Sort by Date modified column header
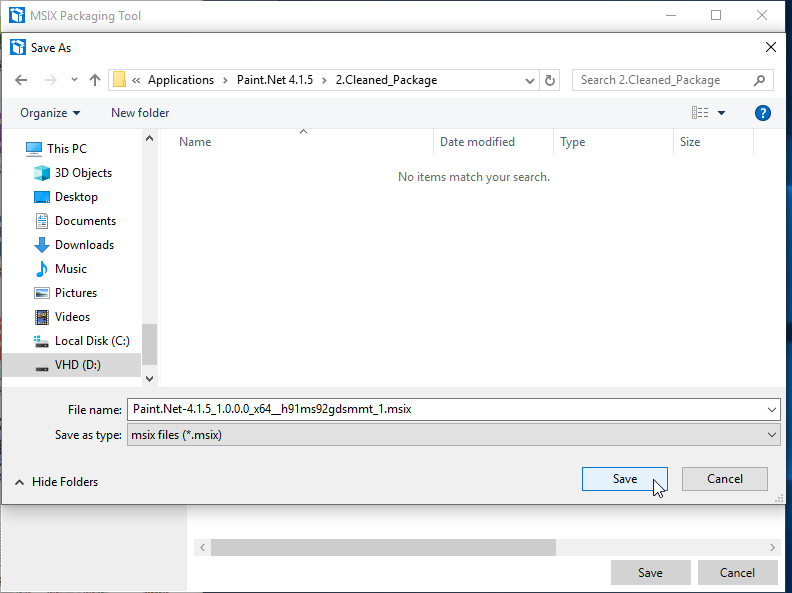This screenshot has height=593, width=792. [477, 142]
